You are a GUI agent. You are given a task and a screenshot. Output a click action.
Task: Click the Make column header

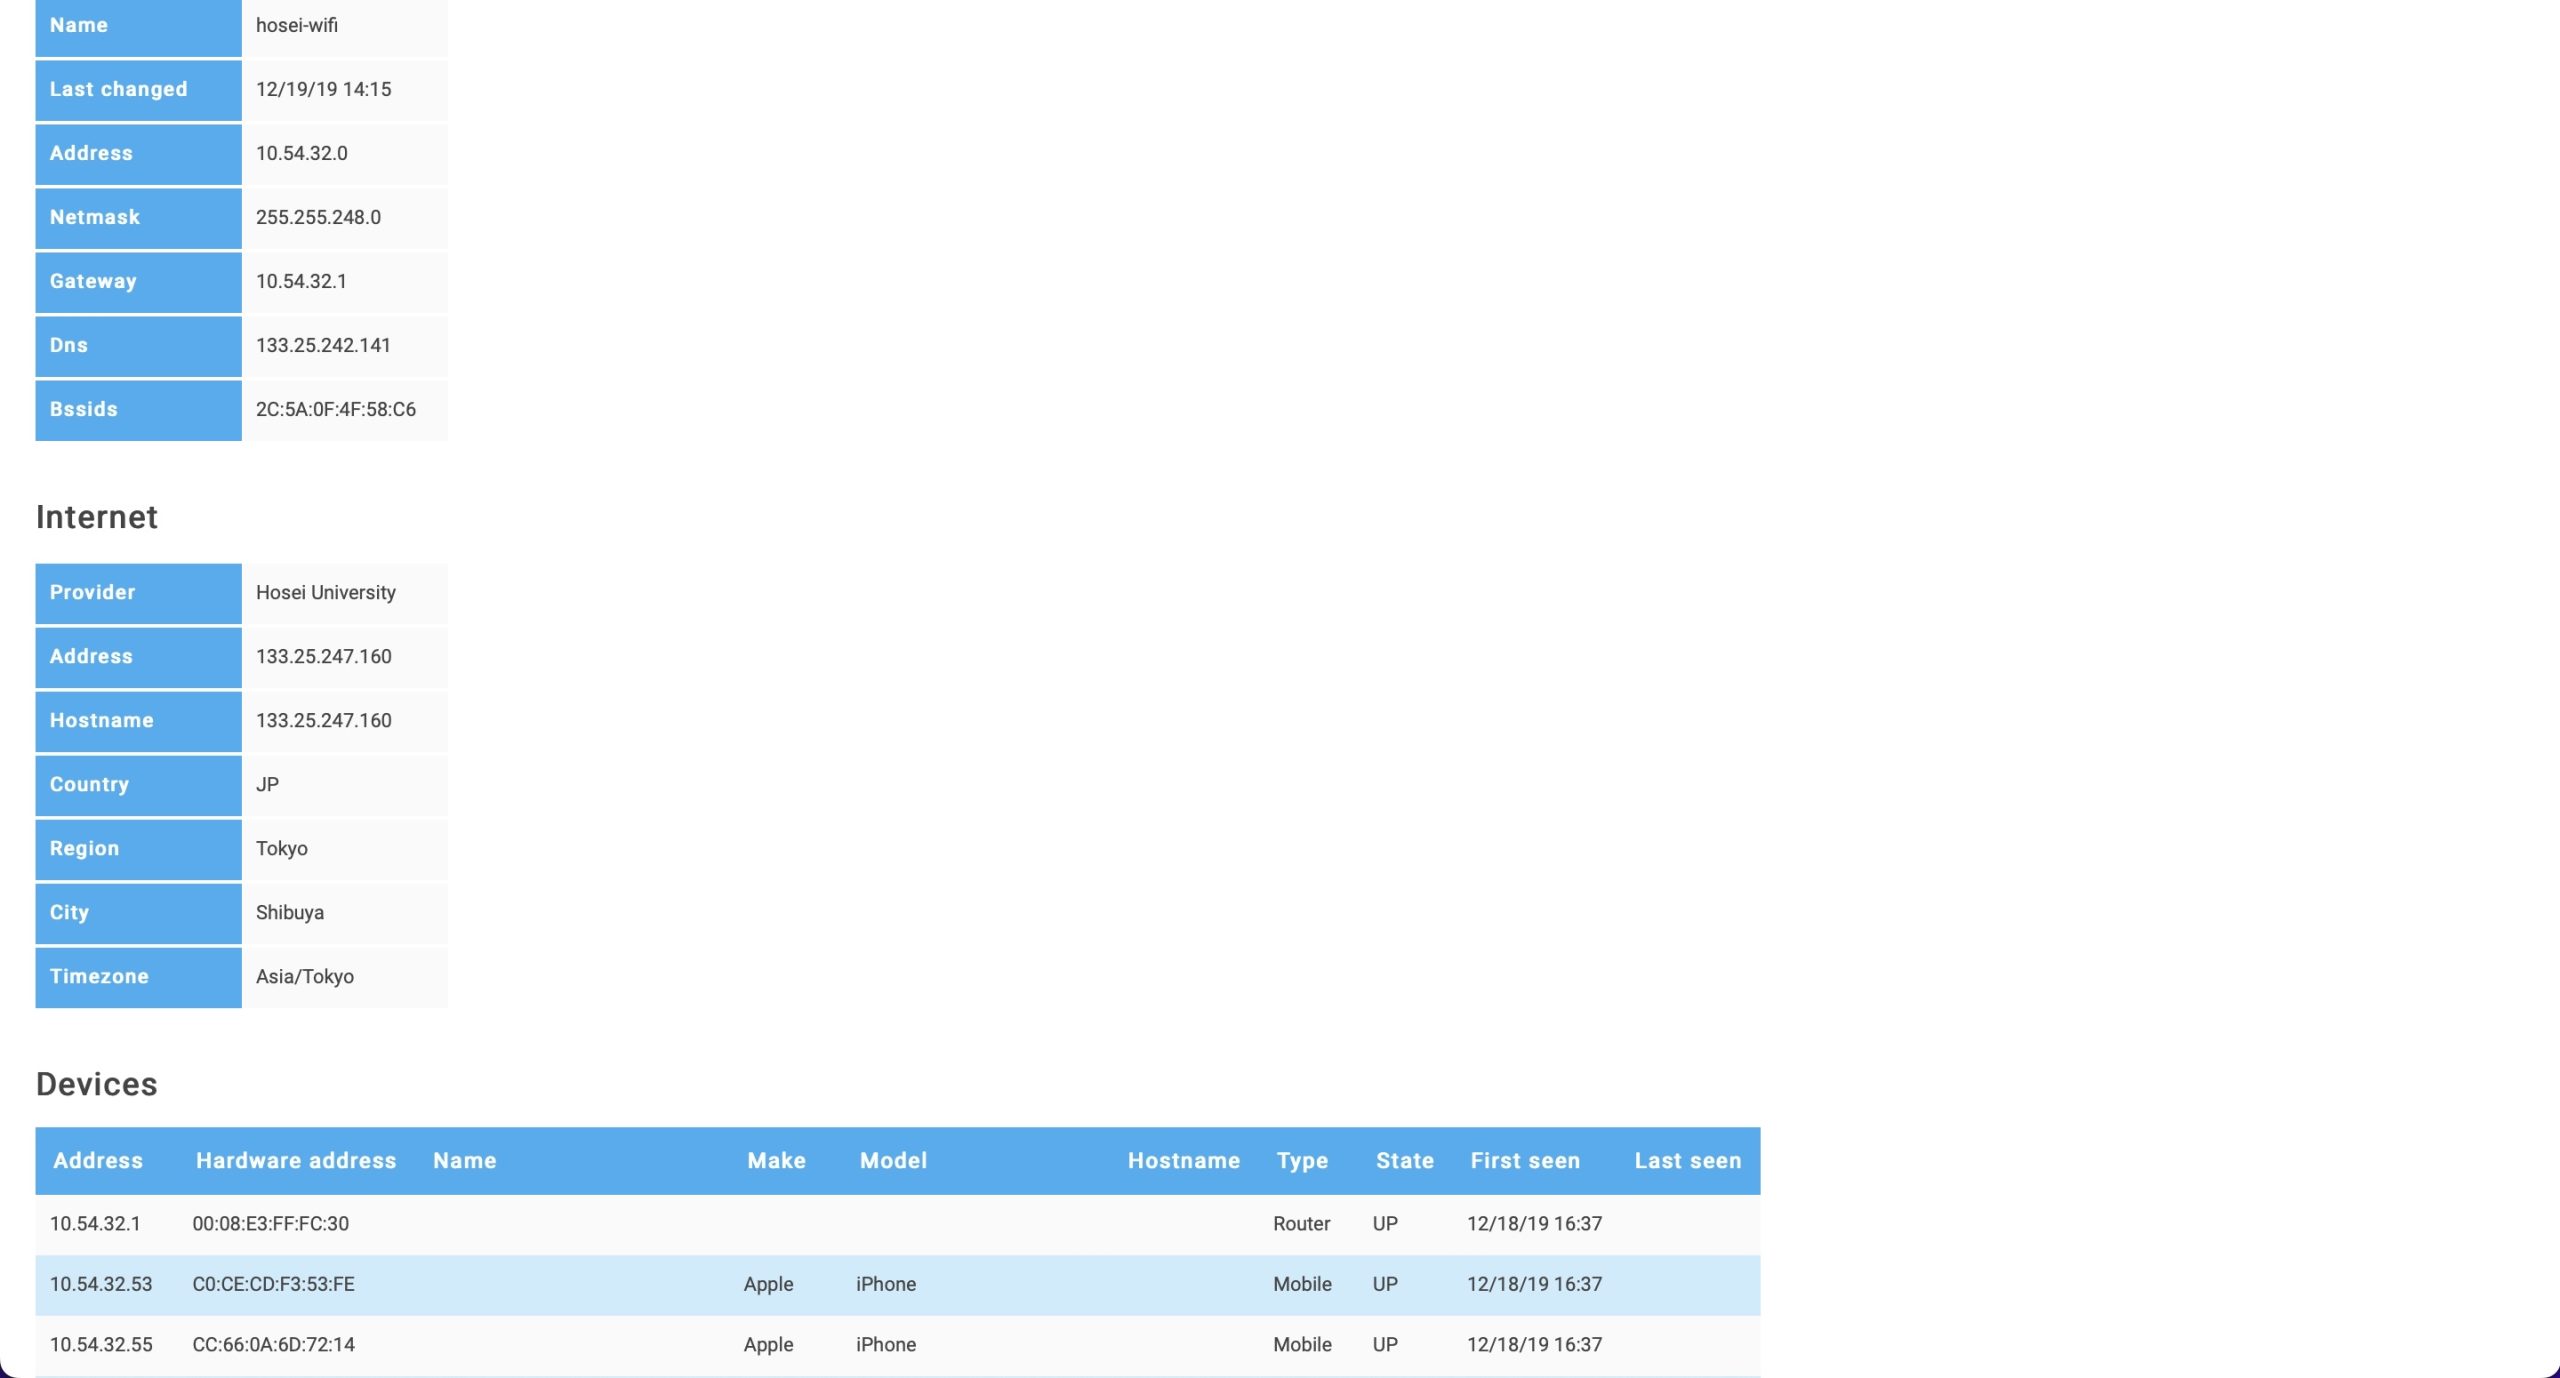pos(776,1160)
